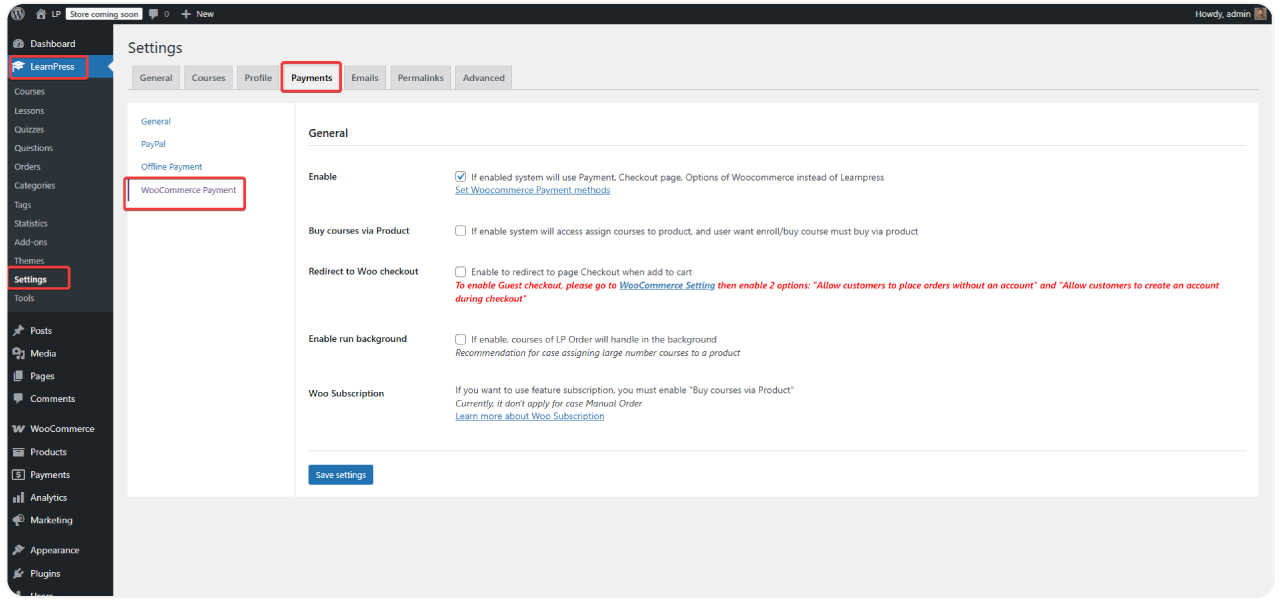Screen dimensions: 1280x600
Task: Click the Save settings button
Action: [340, 474]
